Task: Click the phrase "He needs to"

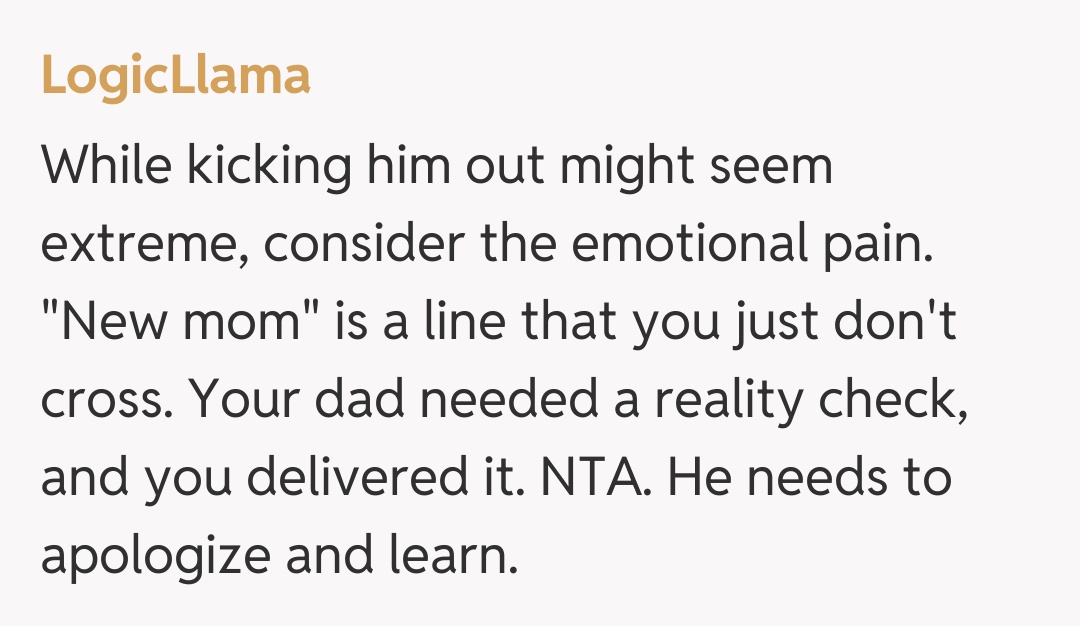Action: (809, 478)
